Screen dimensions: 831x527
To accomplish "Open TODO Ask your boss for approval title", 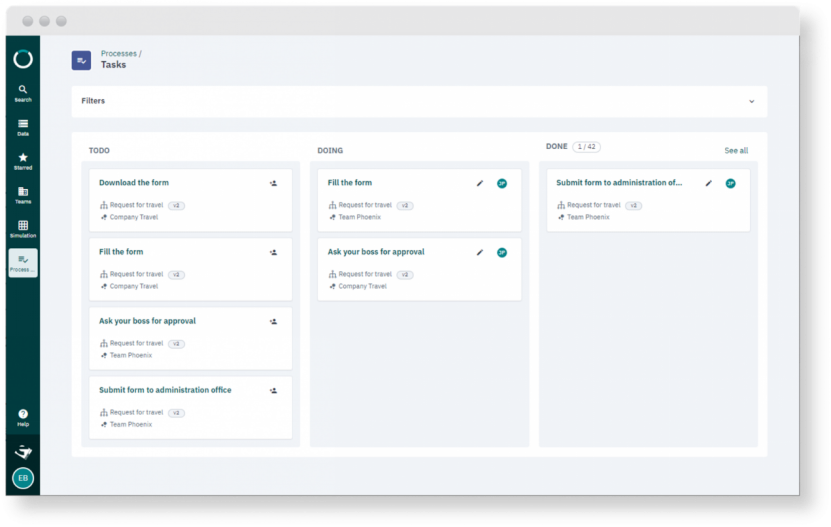I will [x=147, y=321].
